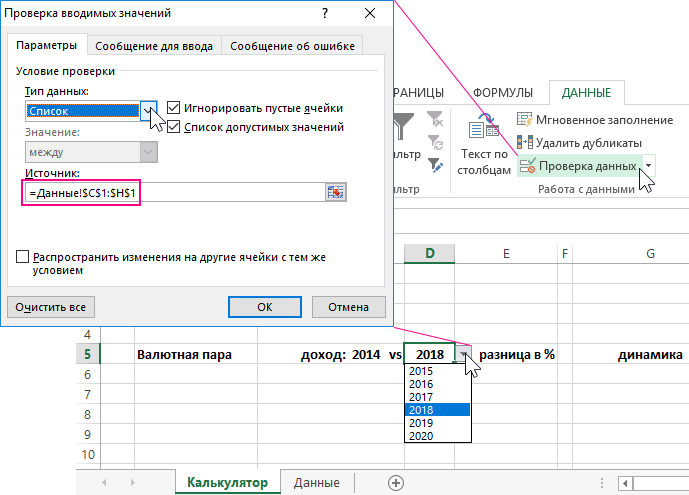Toggle 'Список допустимых значений' checkbox
The width and height of the screenshot is (689, 495).
174,127
